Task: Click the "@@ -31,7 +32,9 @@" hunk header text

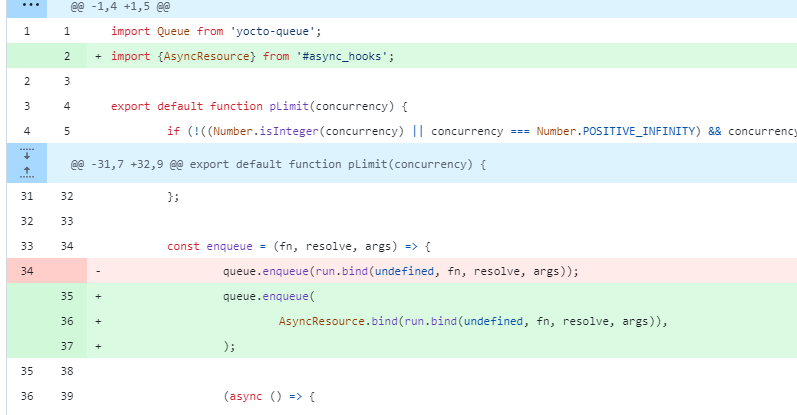Action: coord(277,163)
